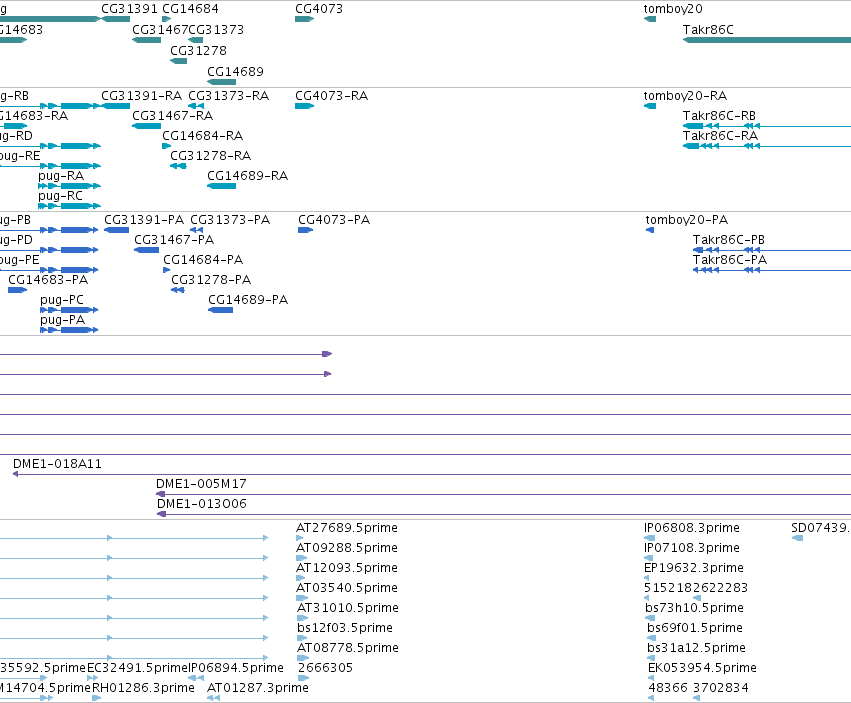Select the CG14684-PA protein label
The width and height of the screenshot is (851, 703).
click(x=203, y=260)
